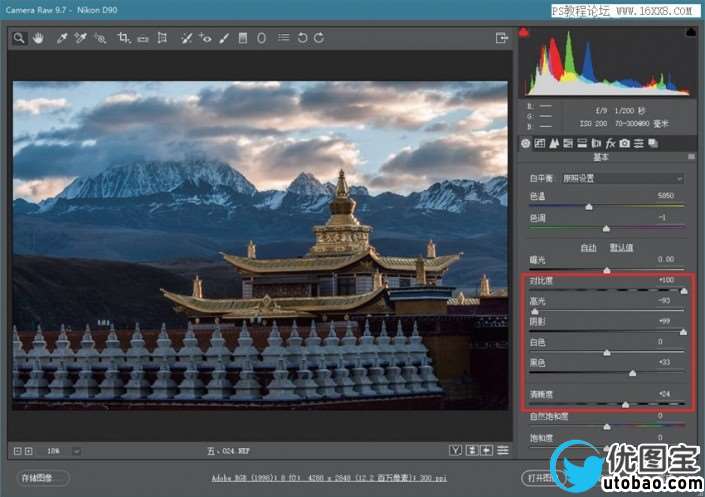Toggle full screen mode icon
Screen dimensions: 705x497
click(502, 38)
